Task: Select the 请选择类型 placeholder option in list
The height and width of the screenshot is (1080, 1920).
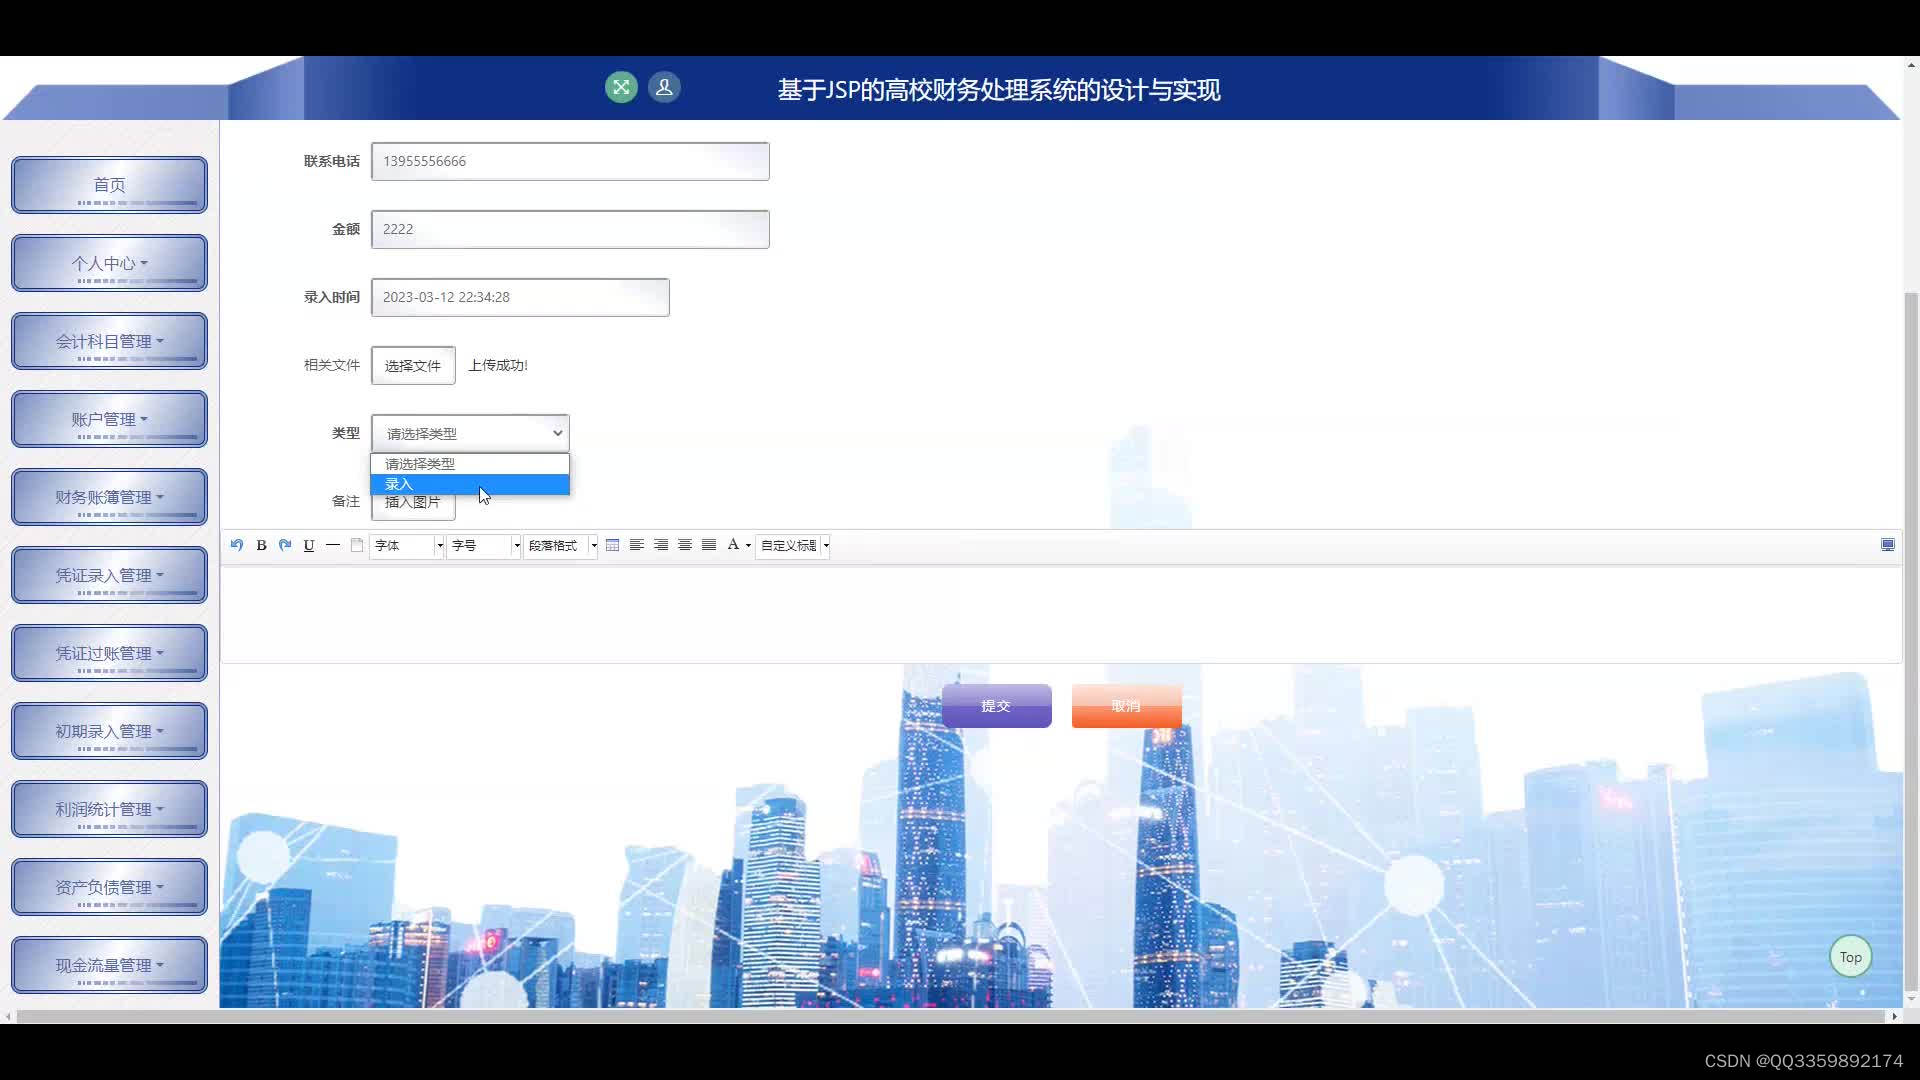Action: point(470,464)
